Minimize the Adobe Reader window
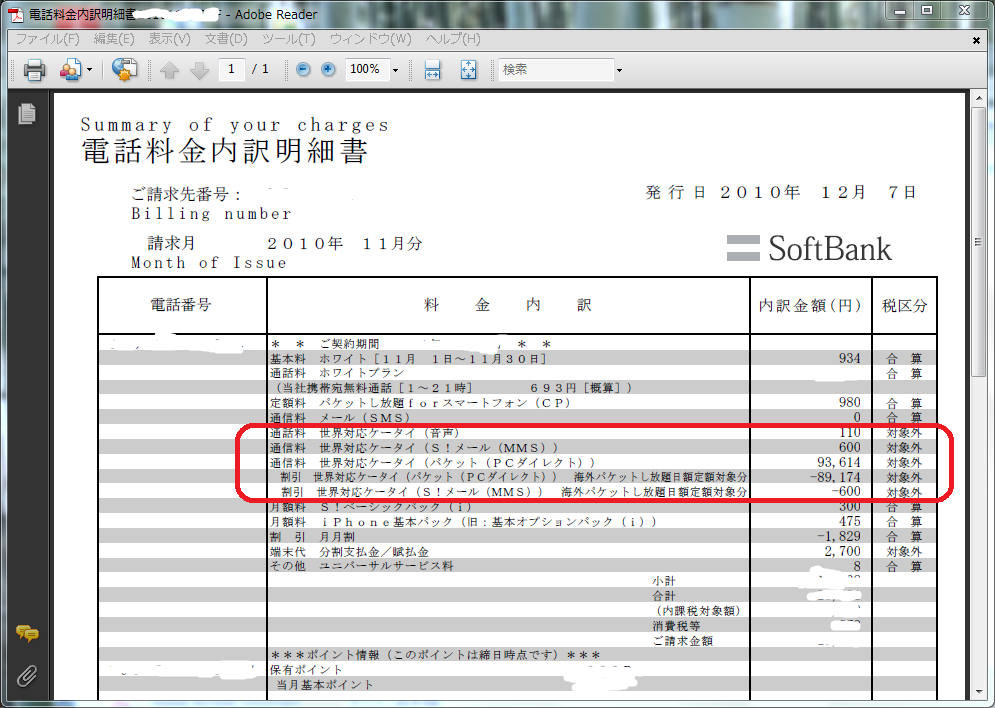 pyautogui.click(x=899, y=11)
